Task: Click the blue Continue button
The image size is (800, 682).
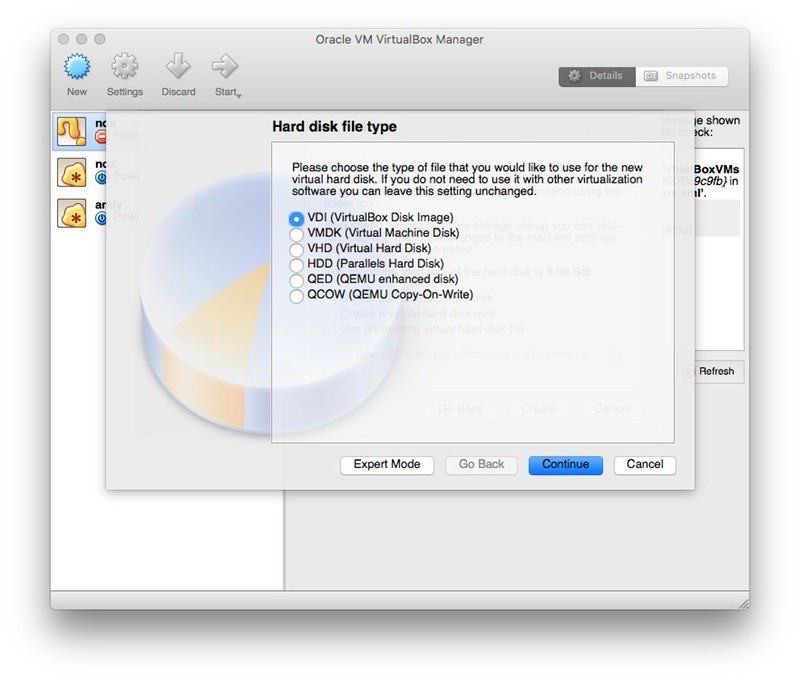Action: tap(565, 465)
